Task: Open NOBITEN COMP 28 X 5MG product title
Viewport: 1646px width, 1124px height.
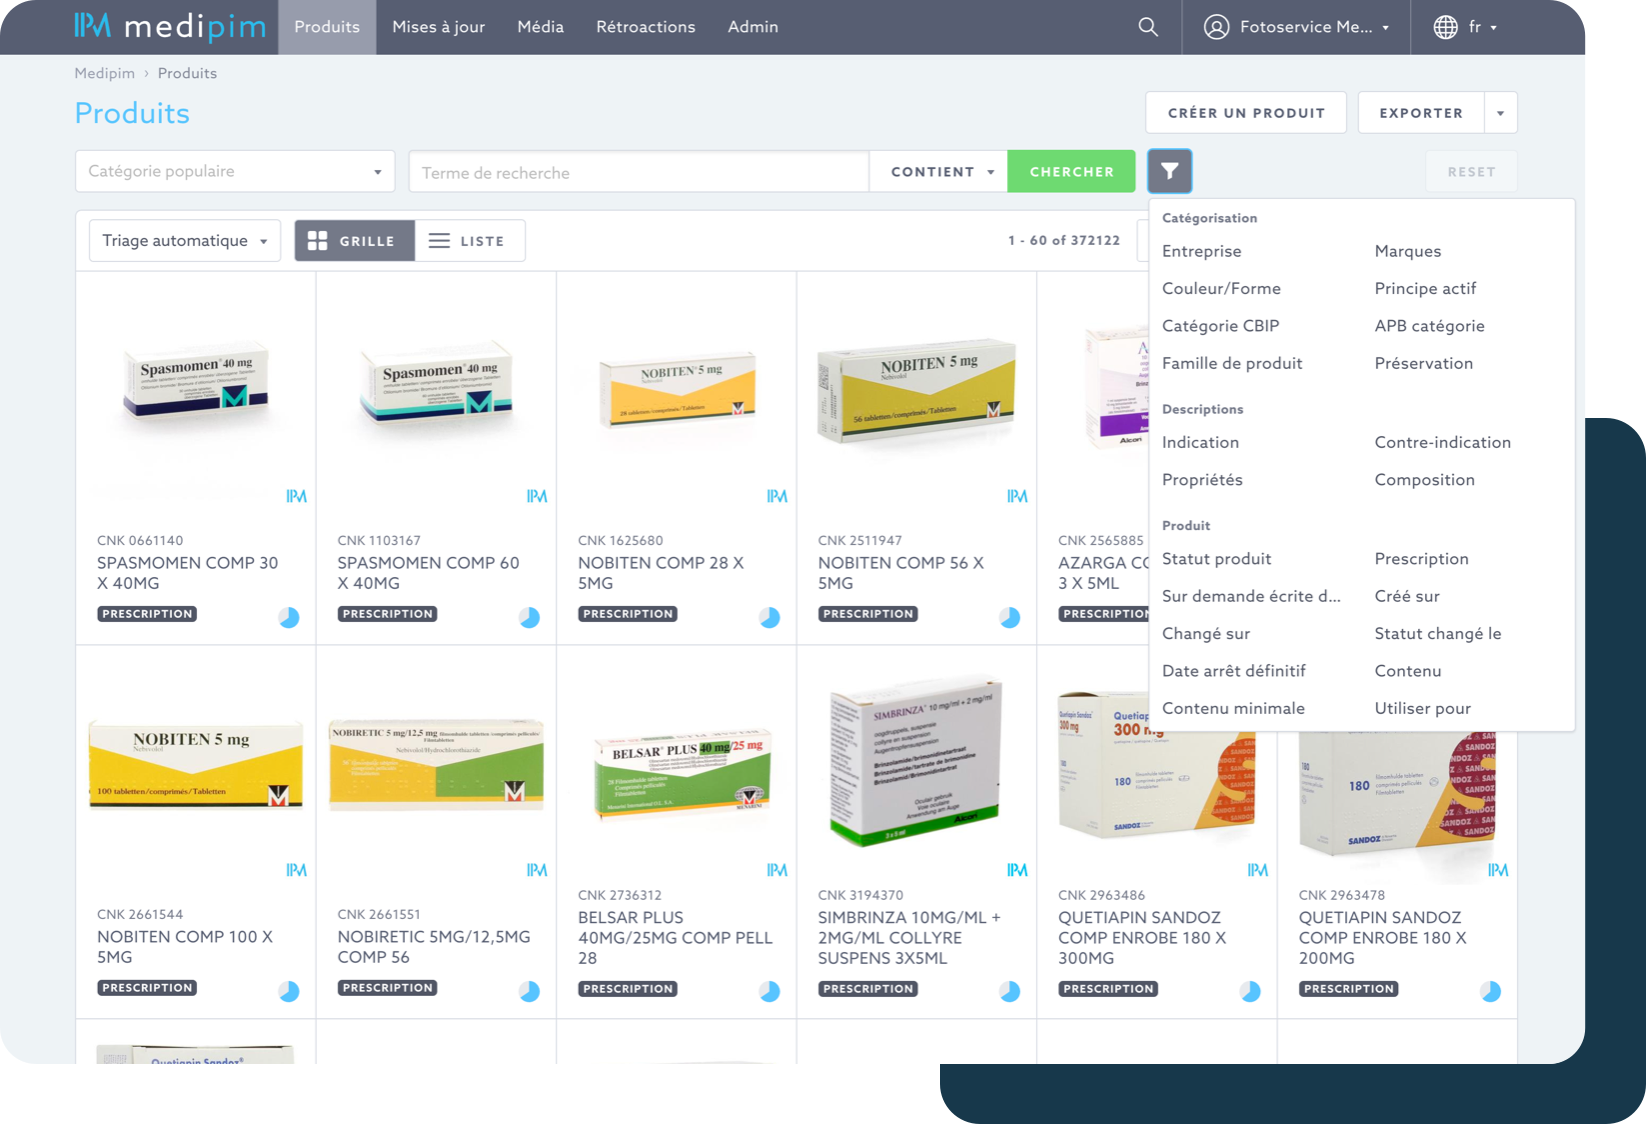Action: (661, 573)
